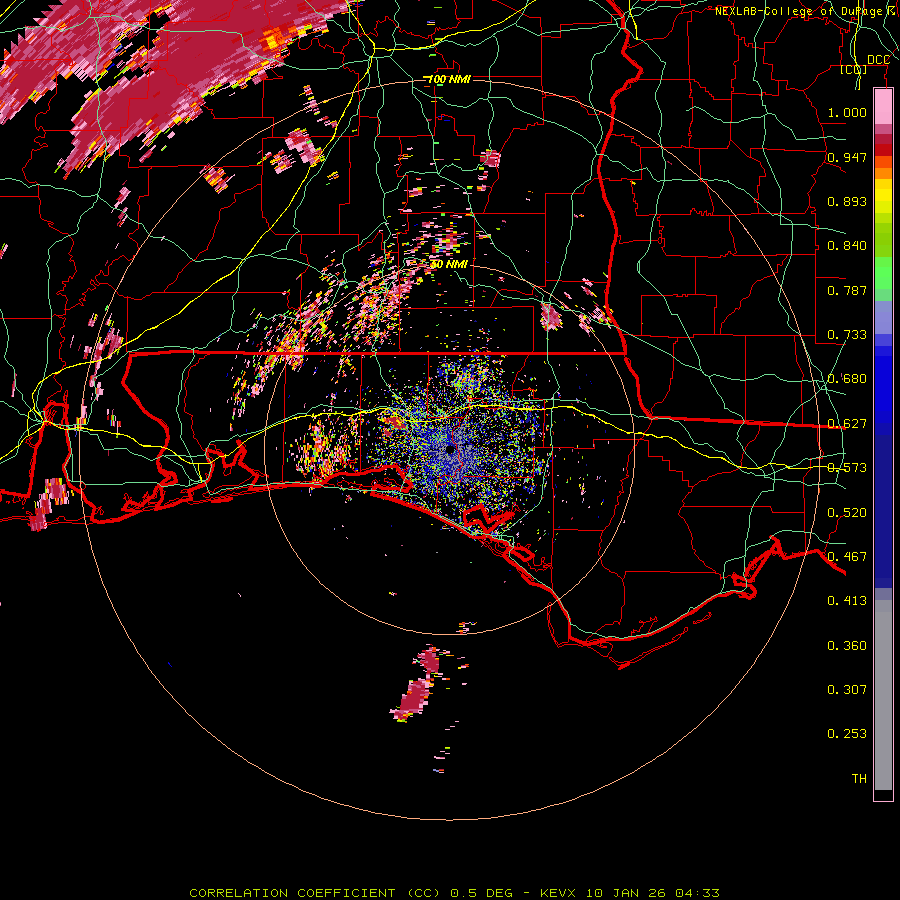900x900 pixels.
Task: Click the 0.467 scale value
Action: [x=847, y=557]
